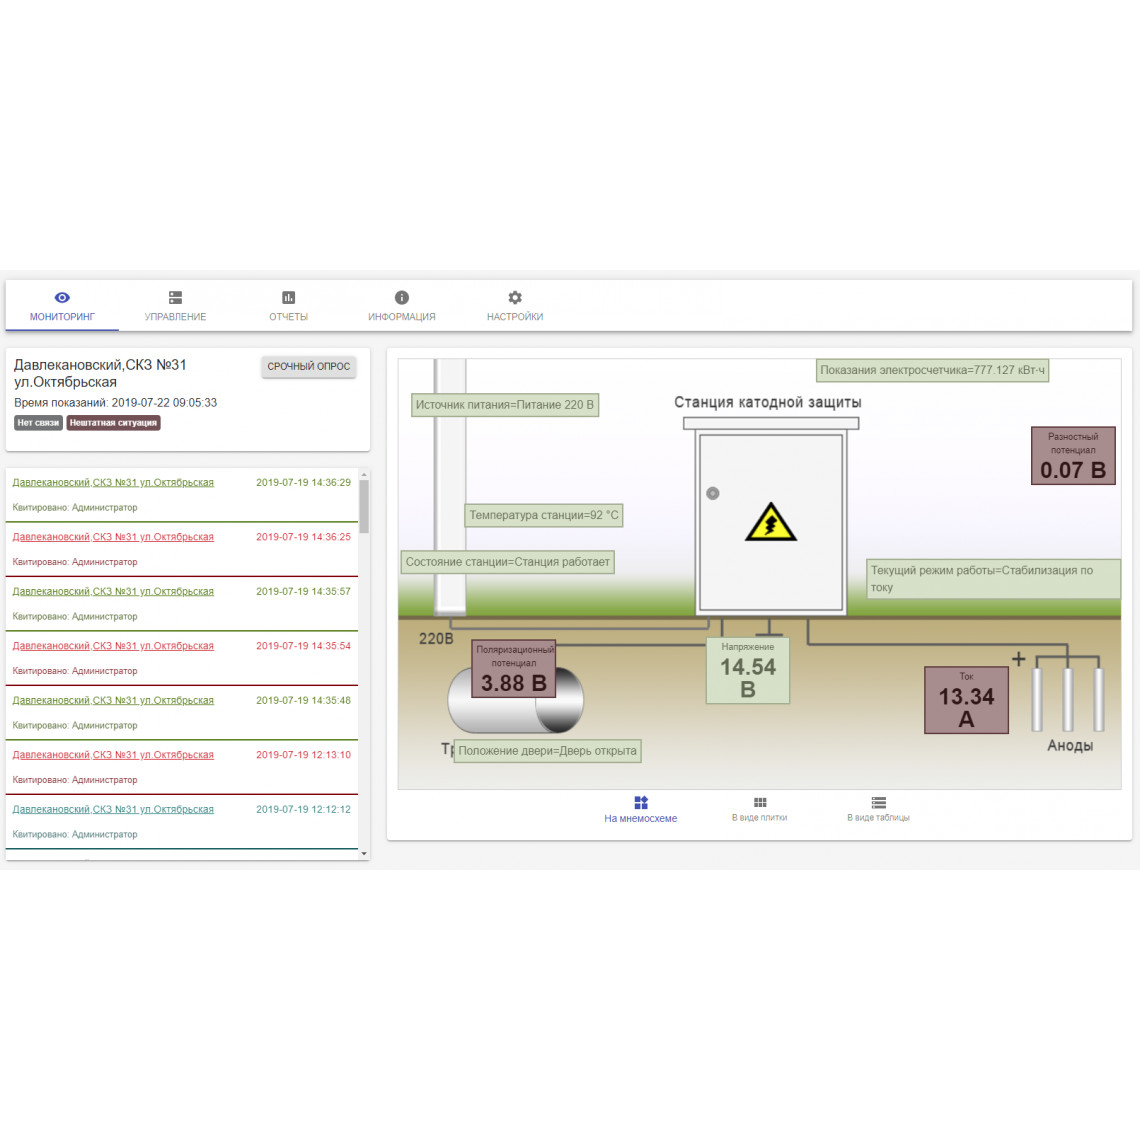The image size is (1140, 1140).
Task: Open the ОТЧЕТЫ tab label
Action: point(289,317)
